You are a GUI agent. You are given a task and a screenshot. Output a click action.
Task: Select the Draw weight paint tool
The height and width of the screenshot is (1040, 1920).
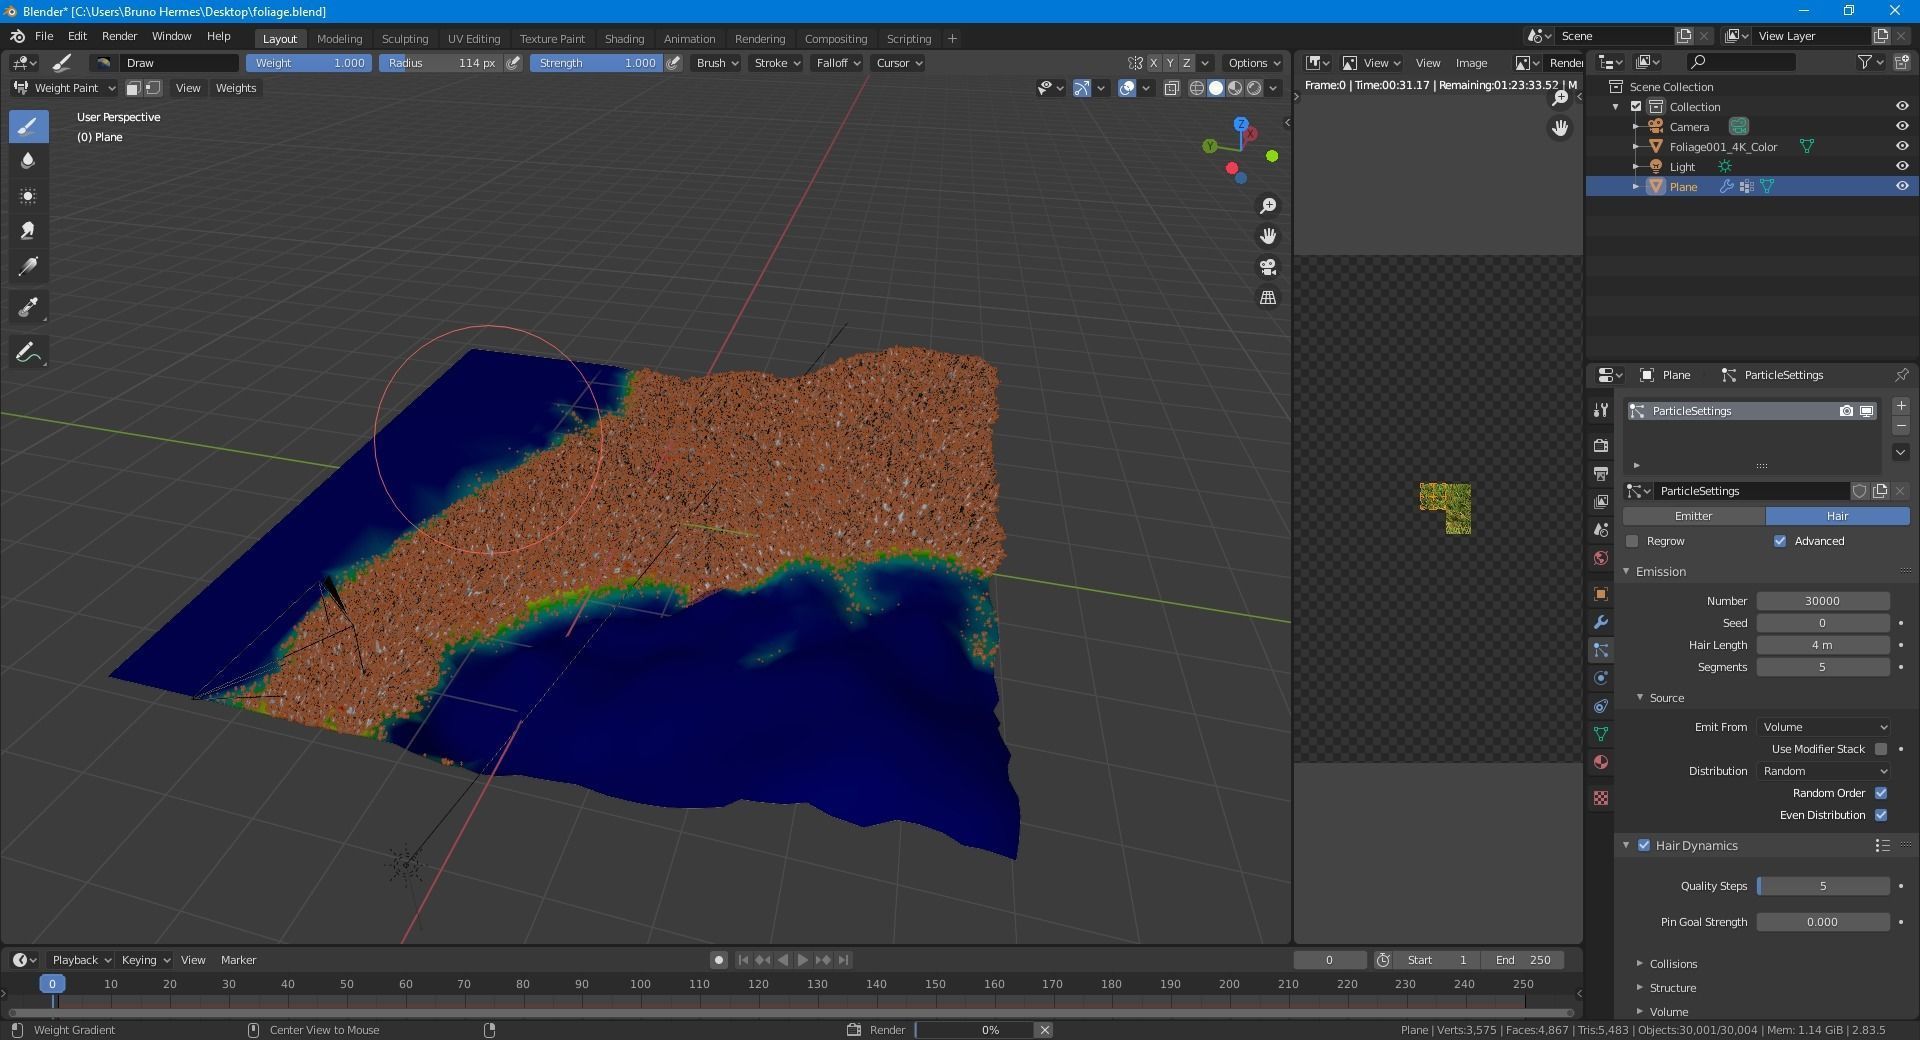(28, 126)
